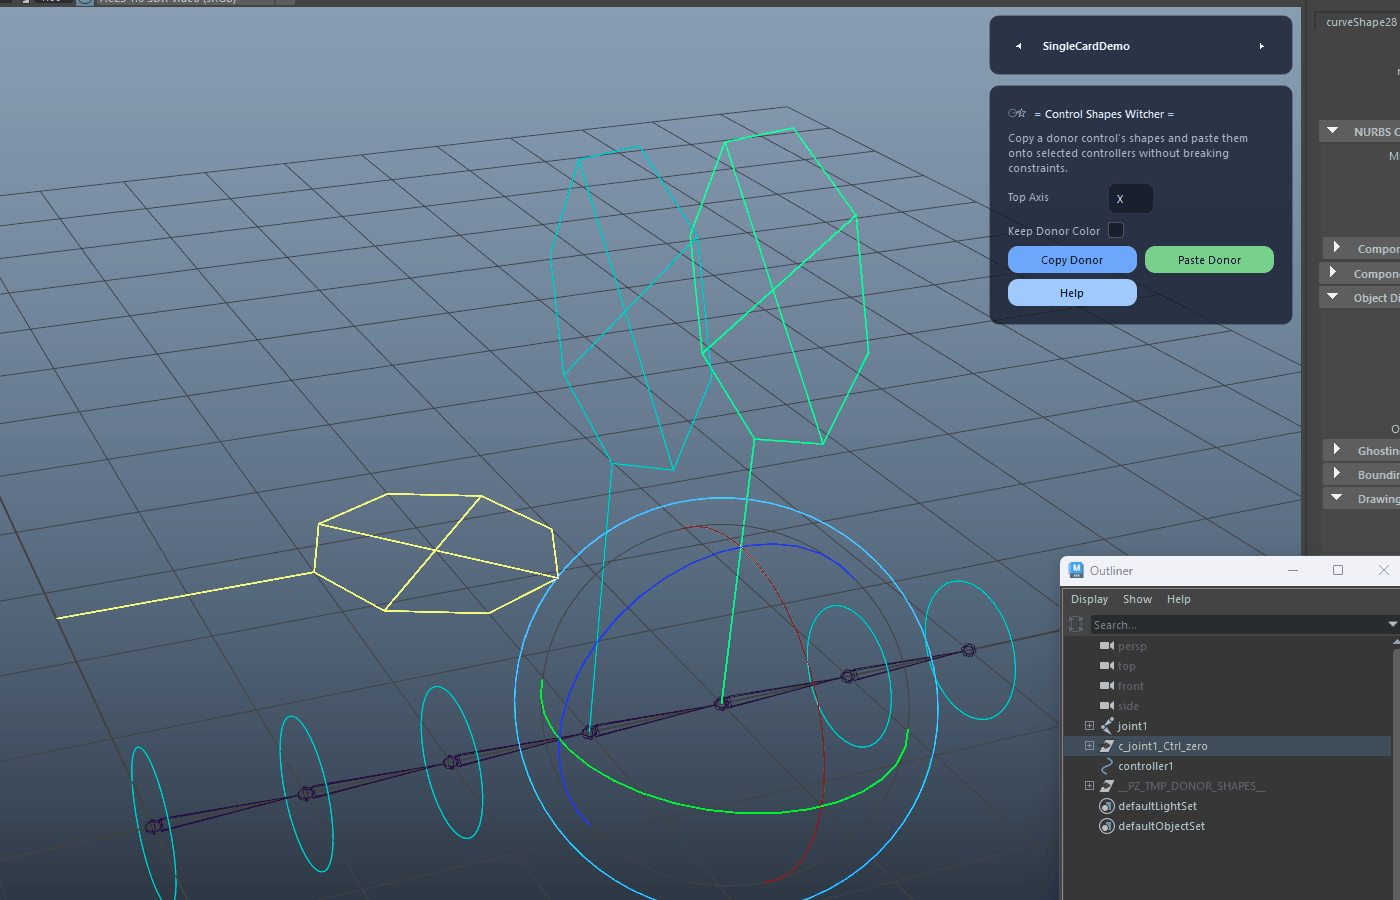Image resolution: width=1400 pixels, height=900 pixels.
Task: Open the Outliner search options dropdown
Action: click(x=1393, y=624)
